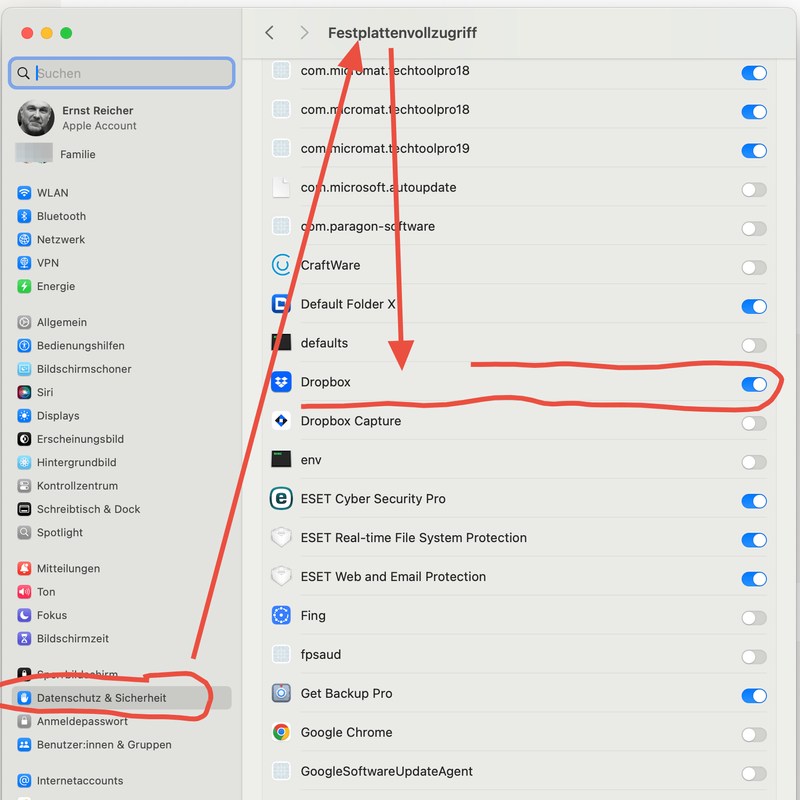800x800 pixels.
Task: Select Bluetooth in the sidebar
Action: click(61, 216)
